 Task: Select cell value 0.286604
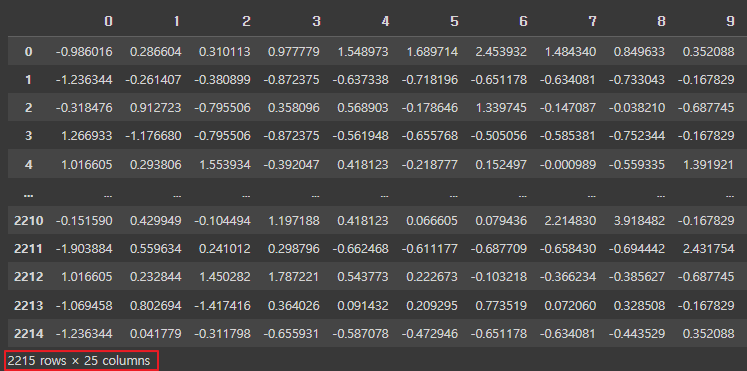tap(156, 51)
